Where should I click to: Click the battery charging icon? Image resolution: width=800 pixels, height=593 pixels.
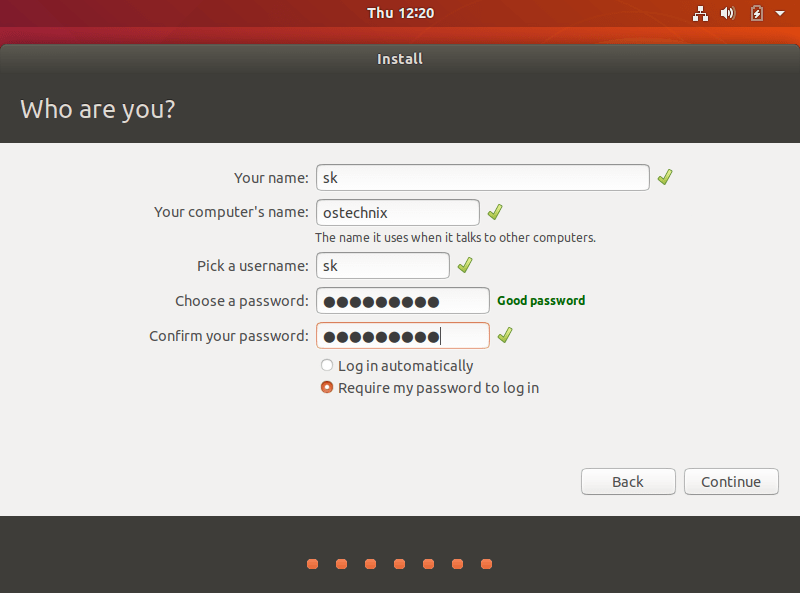click(x=757, y=13)
